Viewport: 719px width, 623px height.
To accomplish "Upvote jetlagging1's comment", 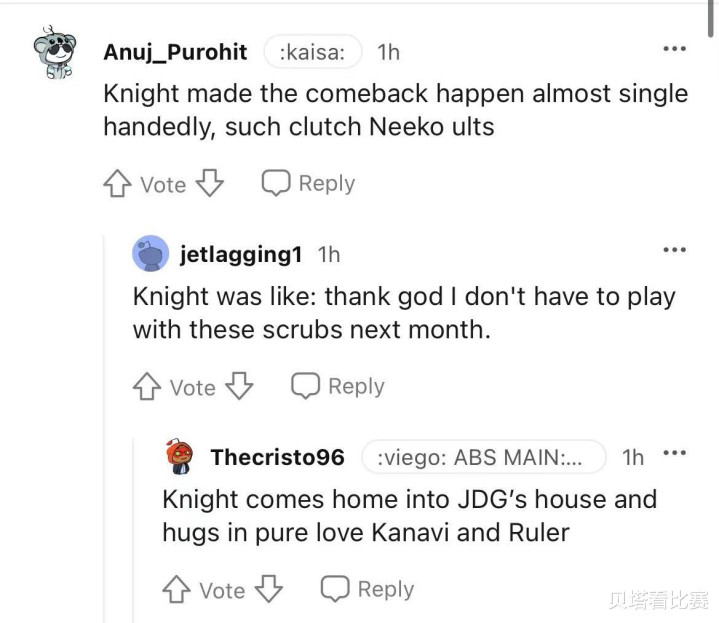I will pyautogui.click(x=149, y=387).
